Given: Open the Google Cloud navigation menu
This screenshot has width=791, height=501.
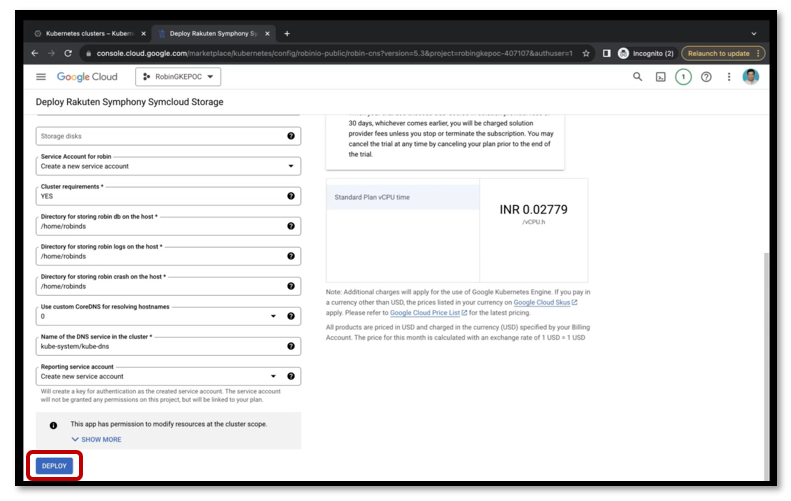Looking at the screenshot, I should tap(41, 77).
